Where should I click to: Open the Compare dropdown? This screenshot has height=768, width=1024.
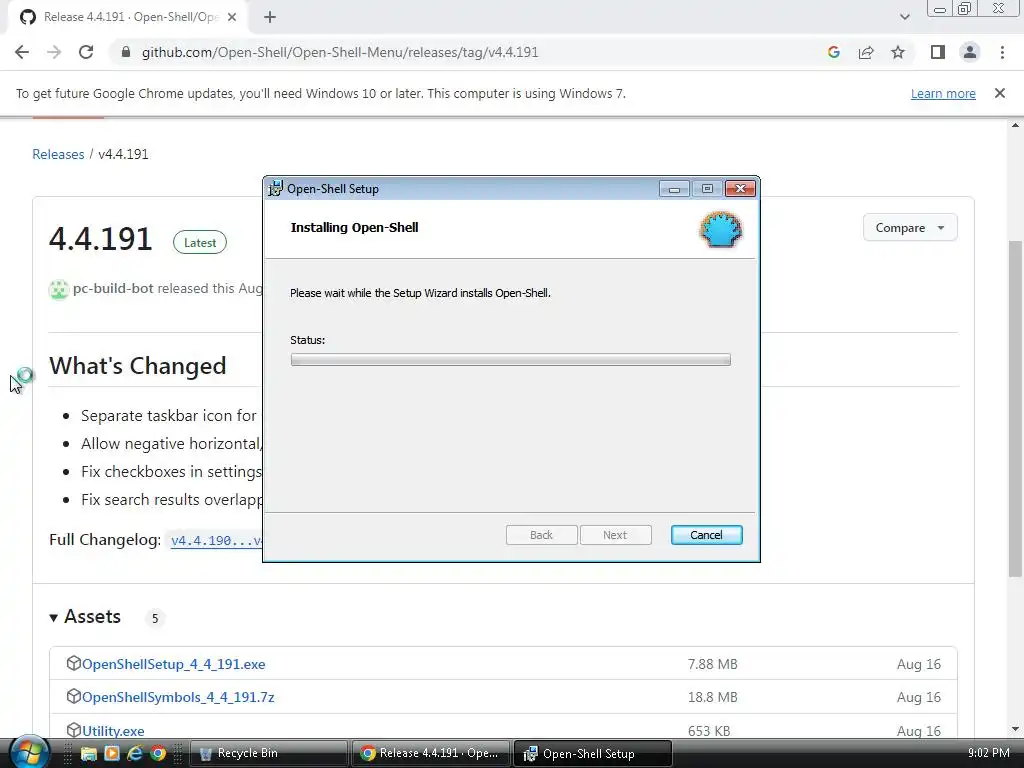pyautogui.click(x=910, y=227)
